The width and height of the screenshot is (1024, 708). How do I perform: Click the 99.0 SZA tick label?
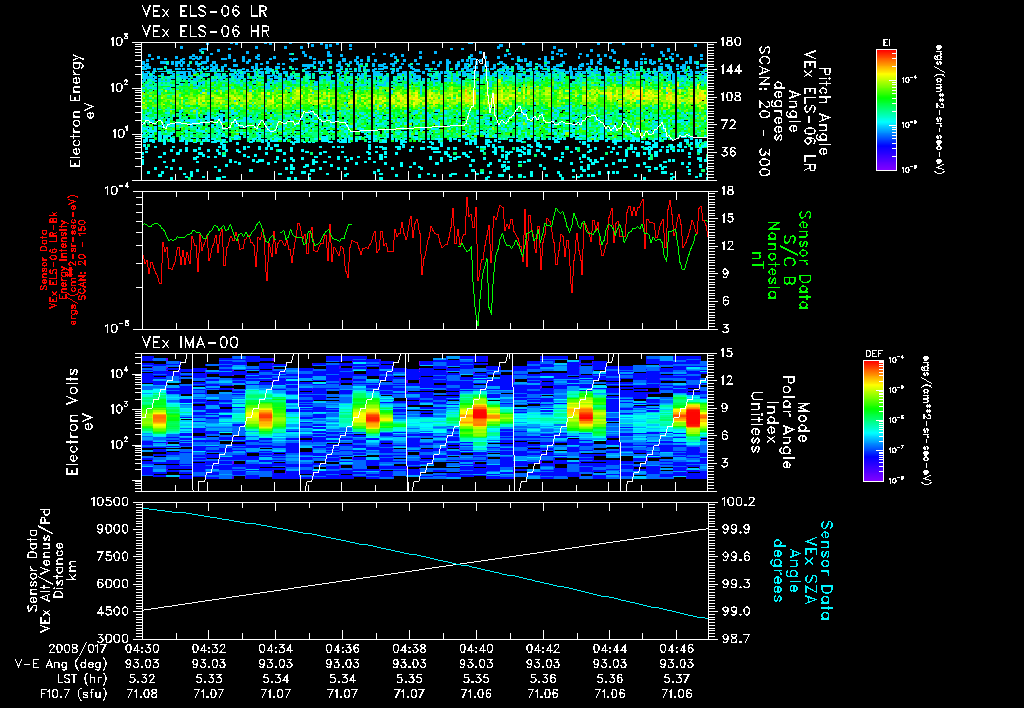point(736,611)
